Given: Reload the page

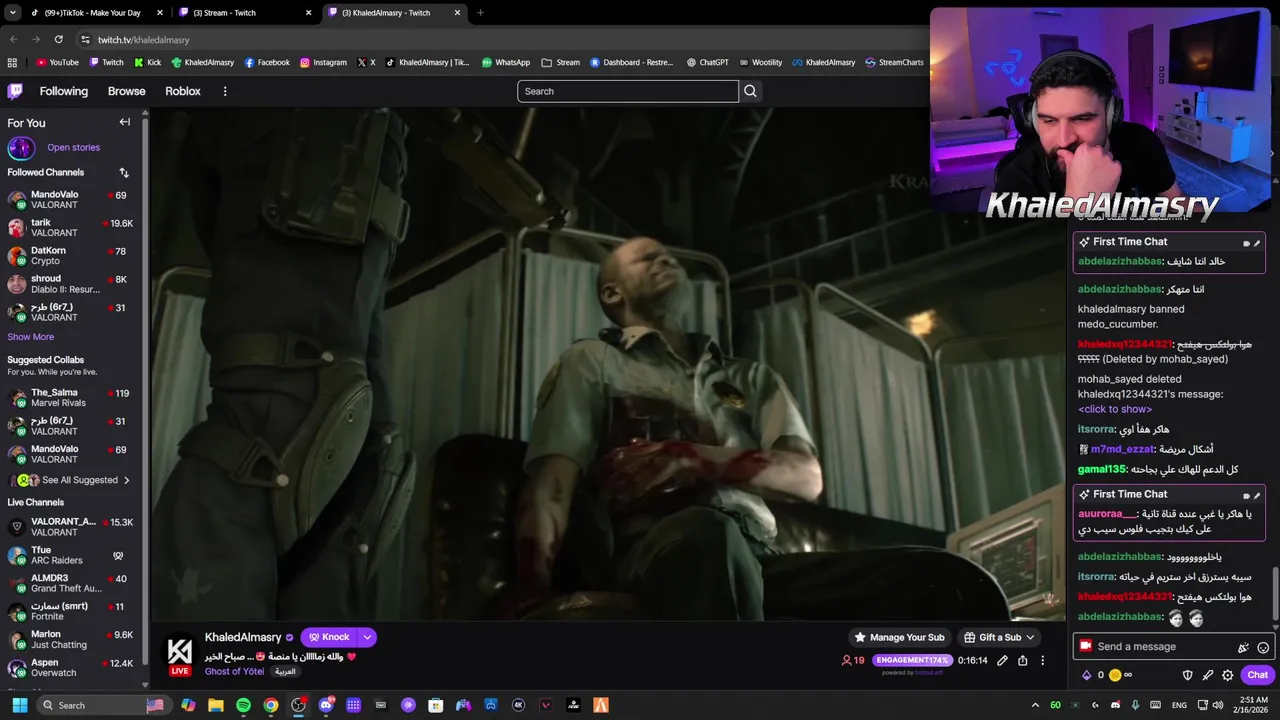Looking at the screenshot, I should (x=58, y=39).
